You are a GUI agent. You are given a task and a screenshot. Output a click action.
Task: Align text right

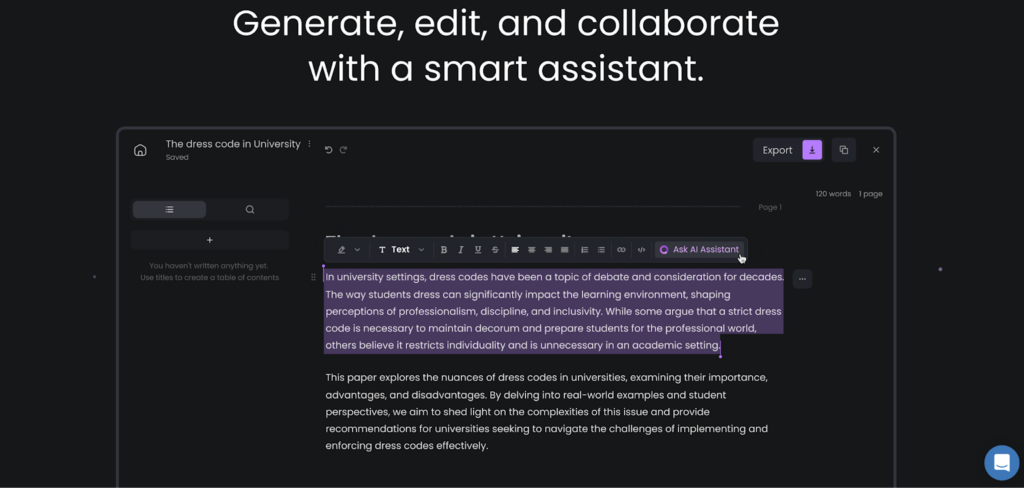click(x=548, y=250)
